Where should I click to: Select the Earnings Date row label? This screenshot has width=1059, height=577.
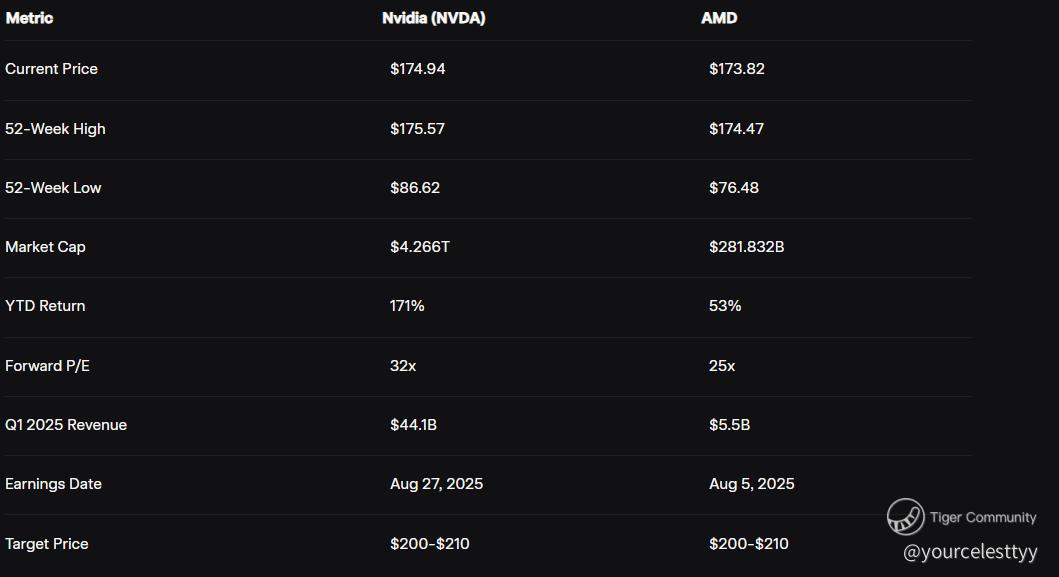[x=53, y=484]
